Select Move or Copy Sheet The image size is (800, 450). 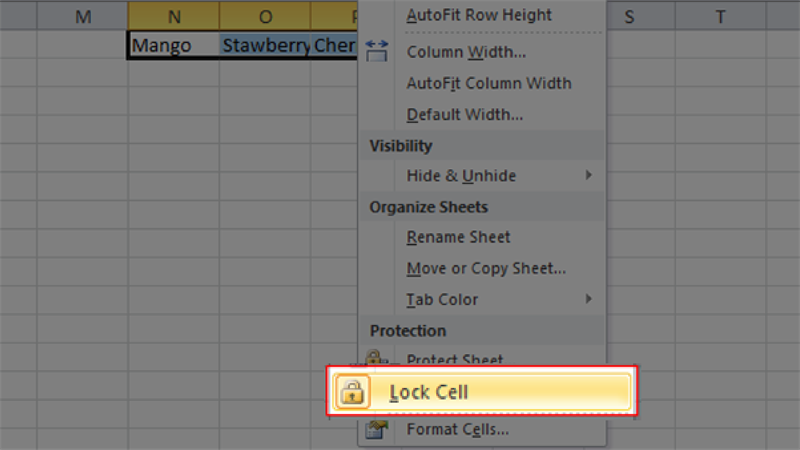pos(486,268)
